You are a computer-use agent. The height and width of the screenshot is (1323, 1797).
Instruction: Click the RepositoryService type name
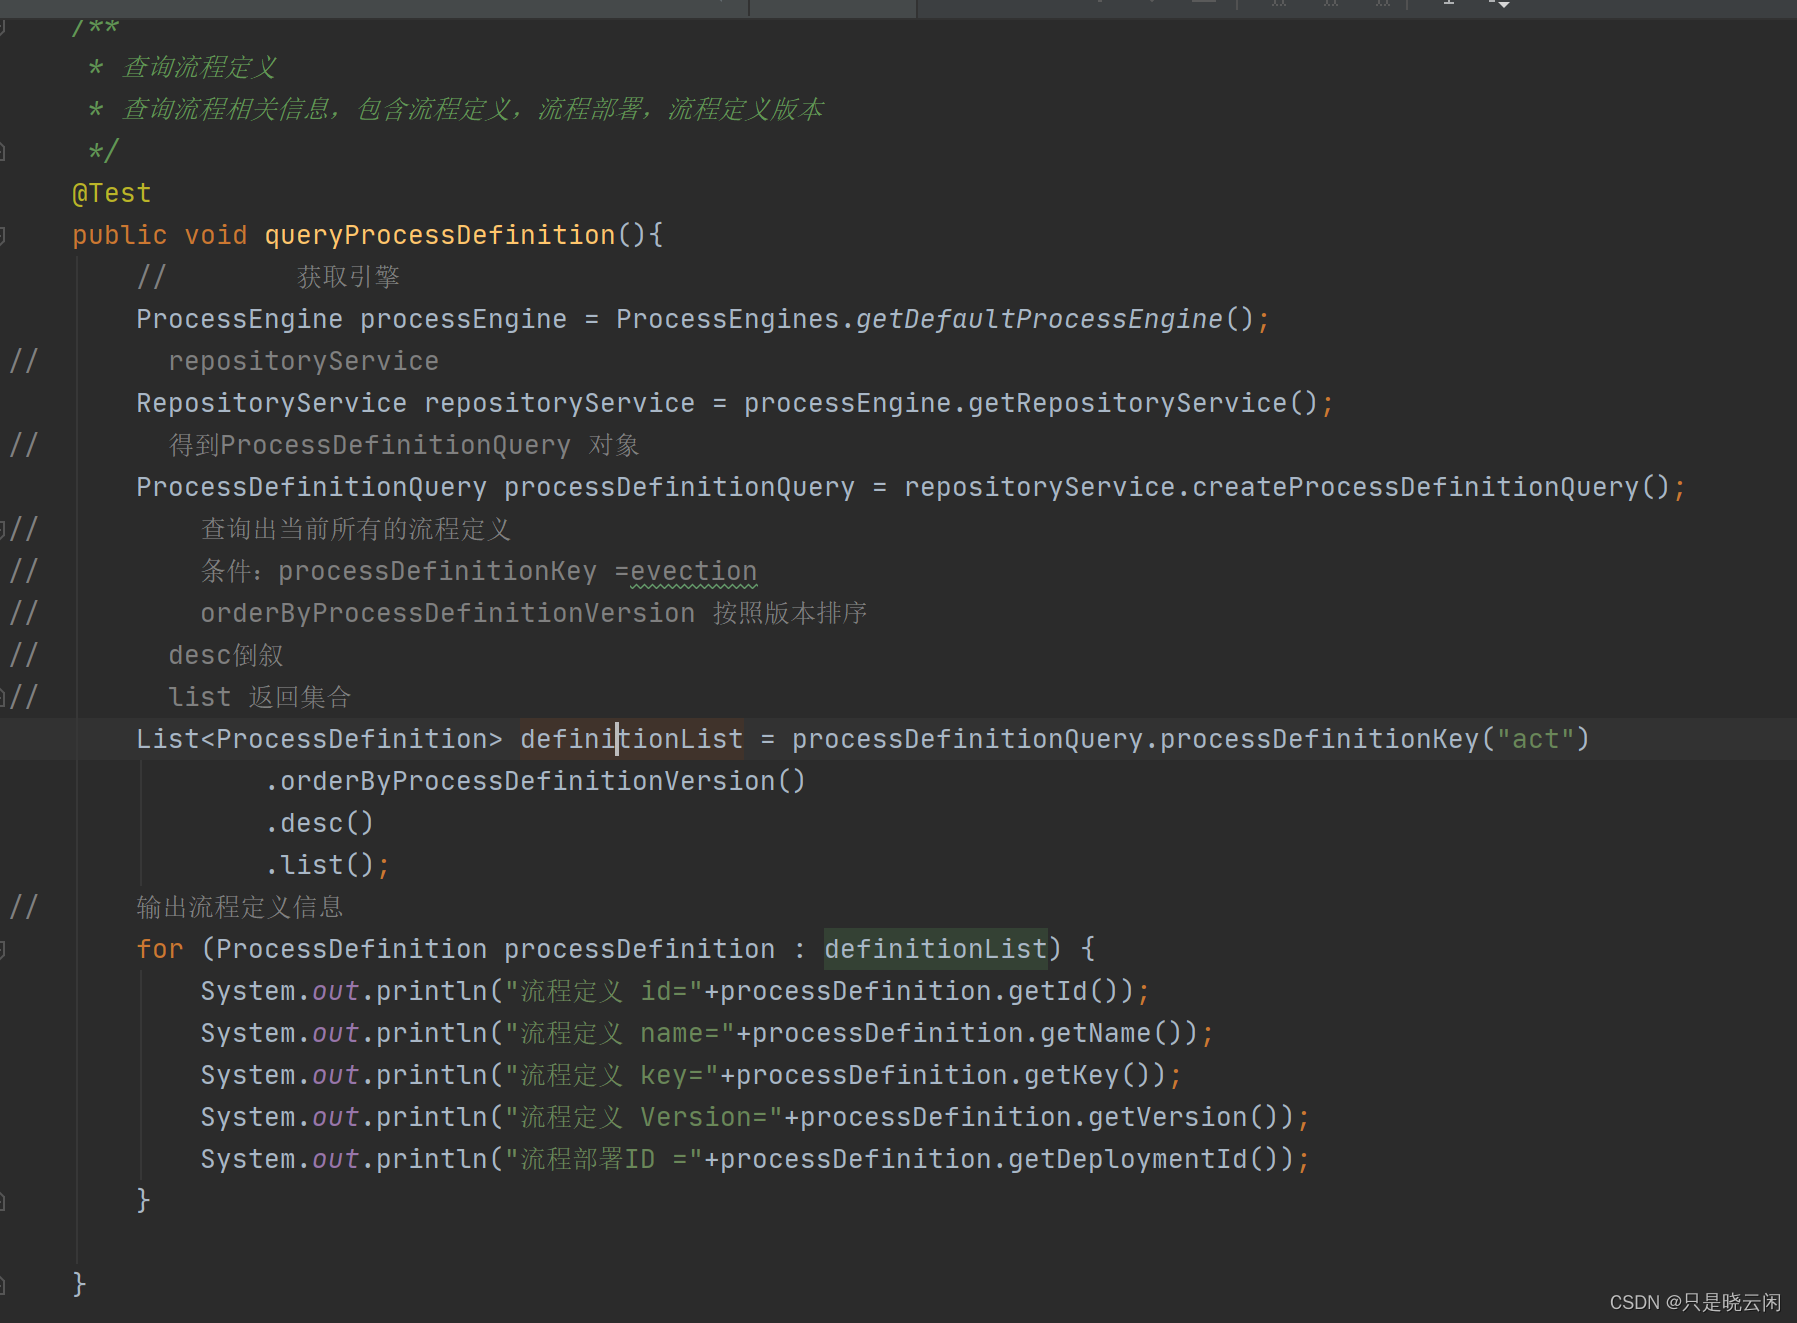271,403
